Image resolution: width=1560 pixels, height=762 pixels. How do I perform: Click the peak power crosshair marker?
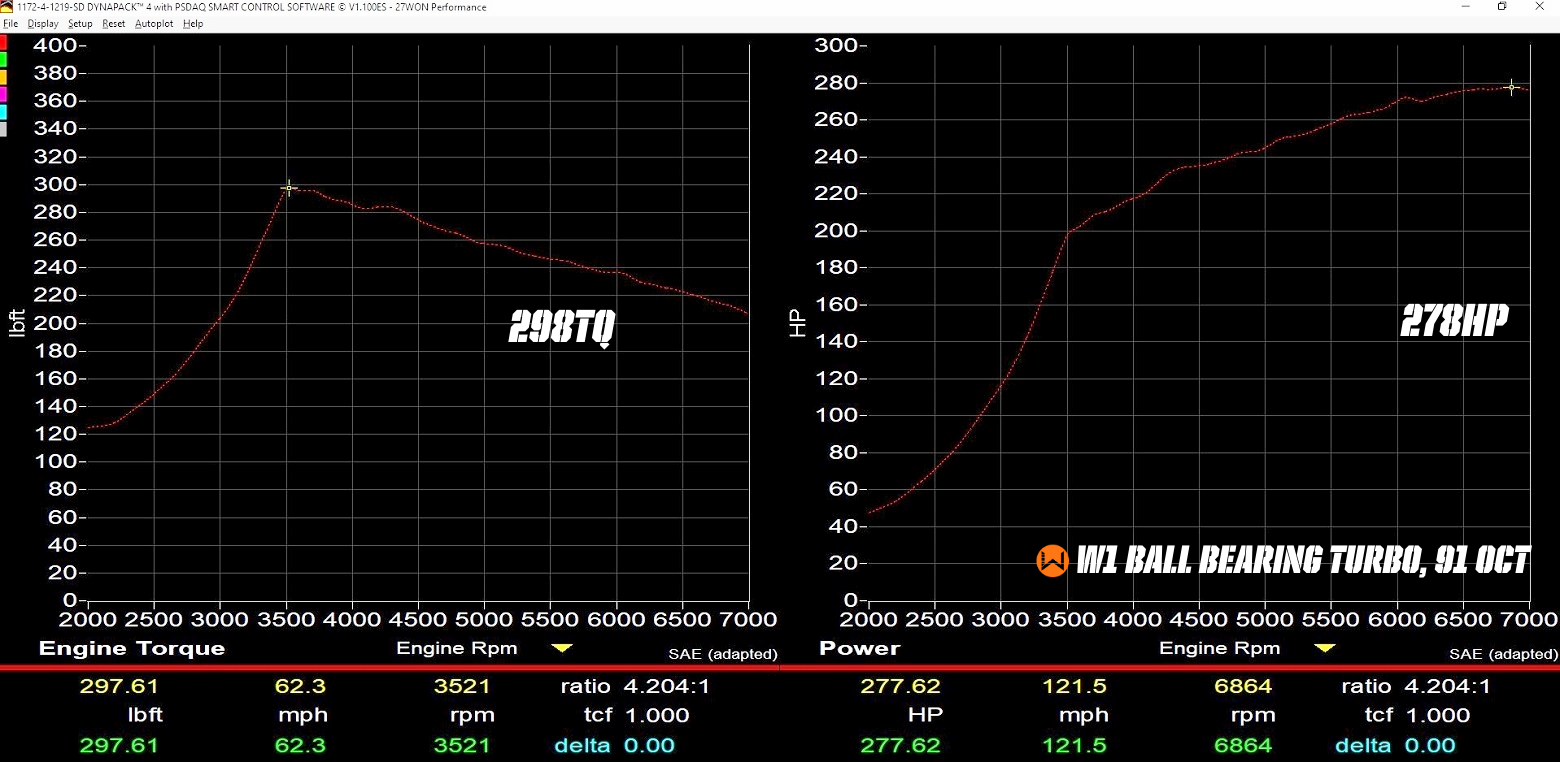click(1511, 88)
